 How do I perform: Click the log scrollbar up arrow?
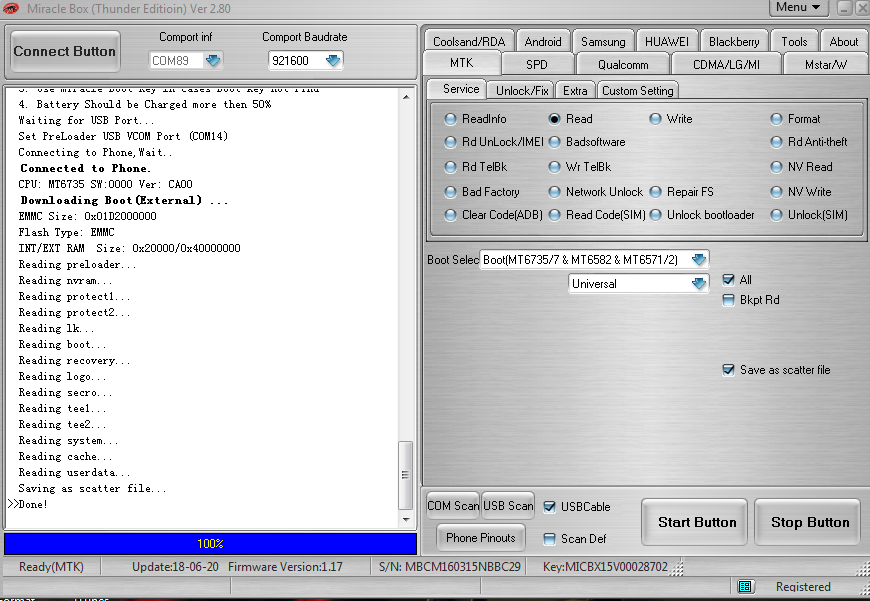coord(406,97)
